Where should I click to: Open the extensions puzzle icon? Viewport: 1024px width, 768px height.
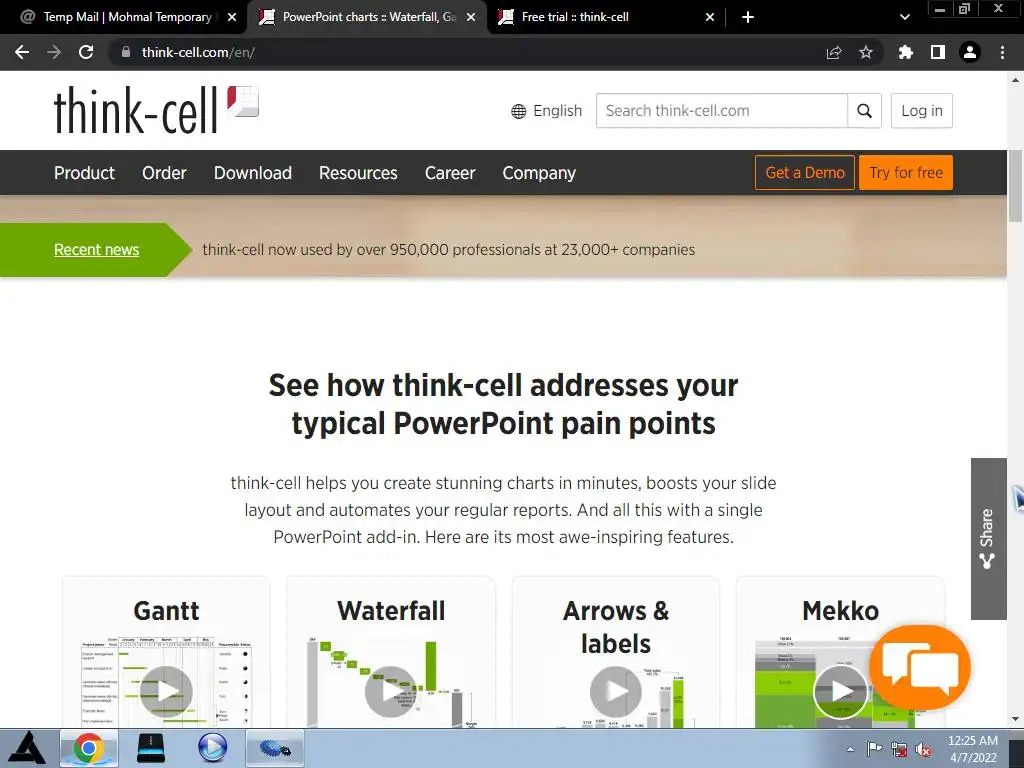906,52
